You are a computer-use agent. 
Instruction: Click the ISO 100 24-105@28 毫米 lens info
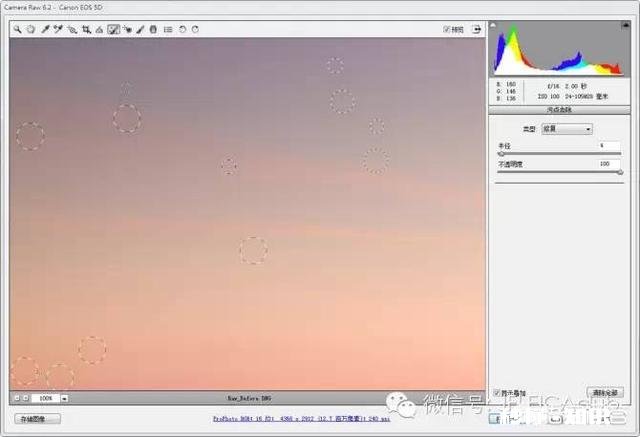[x=573, y=97]
